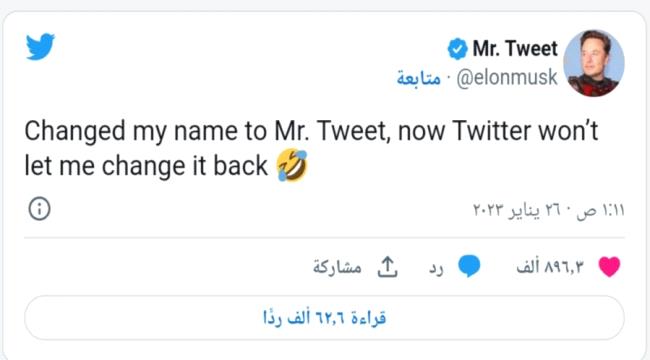
Task: Open the ٢٦ يناير ٢٠٢٣ date link
Action: [517, 210]
